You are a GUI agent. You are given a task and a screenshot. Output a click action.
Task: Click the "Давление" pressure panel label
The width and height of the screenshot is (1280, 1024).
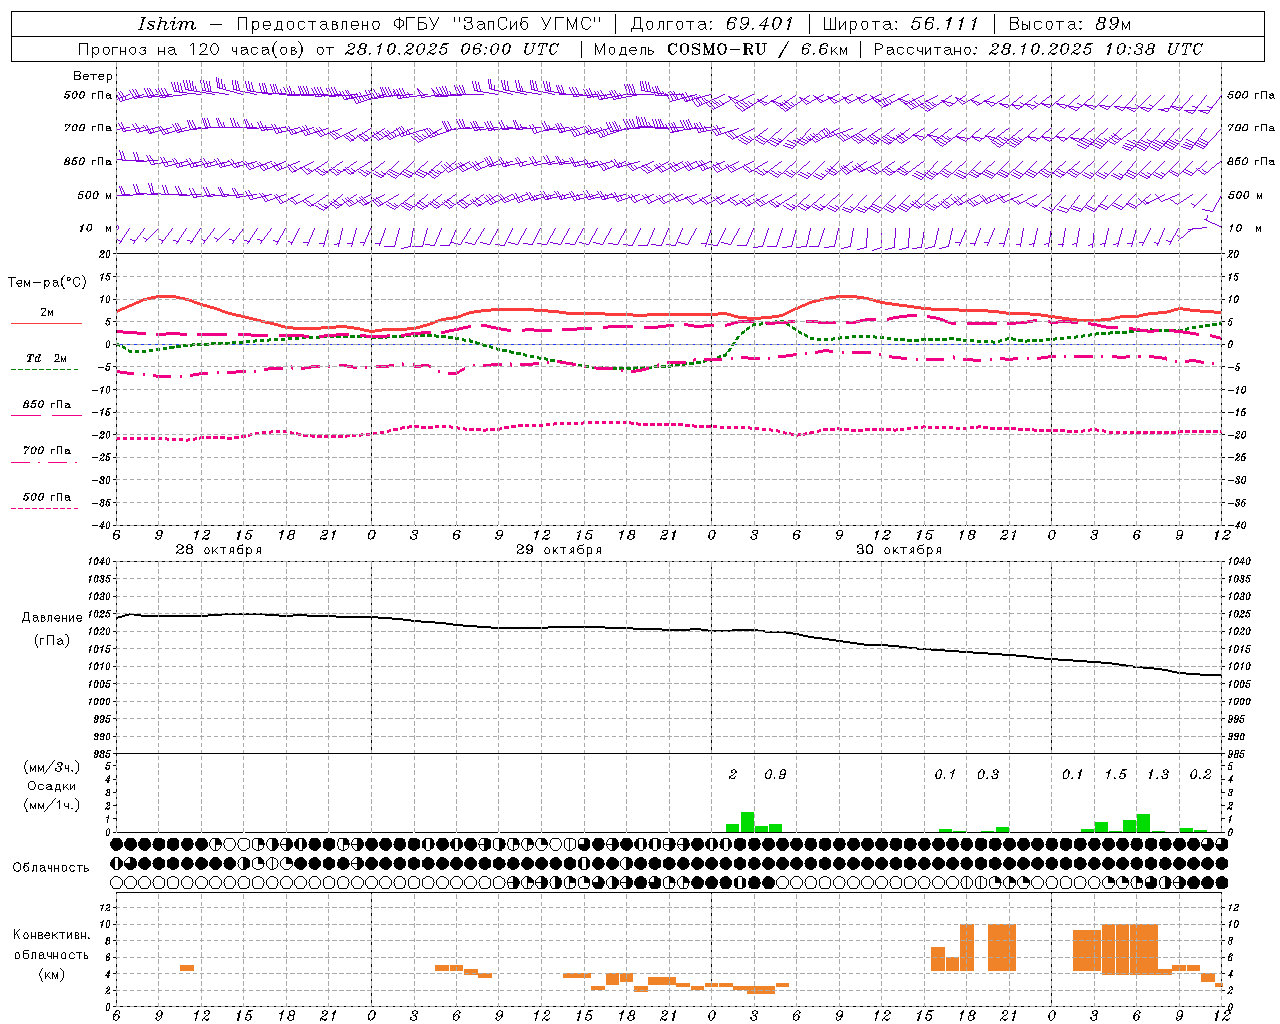click(x=52, y=618)
